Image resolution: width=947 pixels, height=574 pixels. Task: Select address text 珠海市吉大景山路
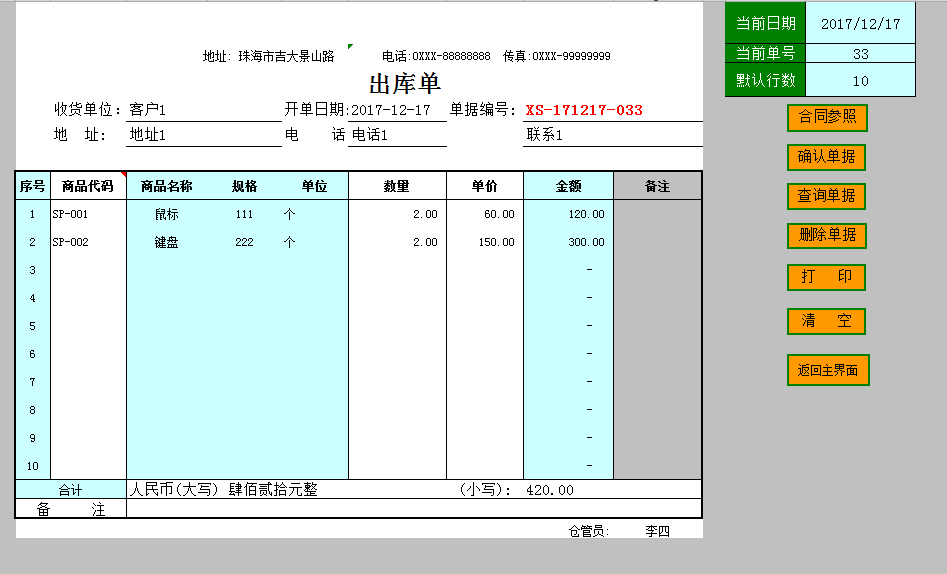pyautogui.click(x=286, y=56)
